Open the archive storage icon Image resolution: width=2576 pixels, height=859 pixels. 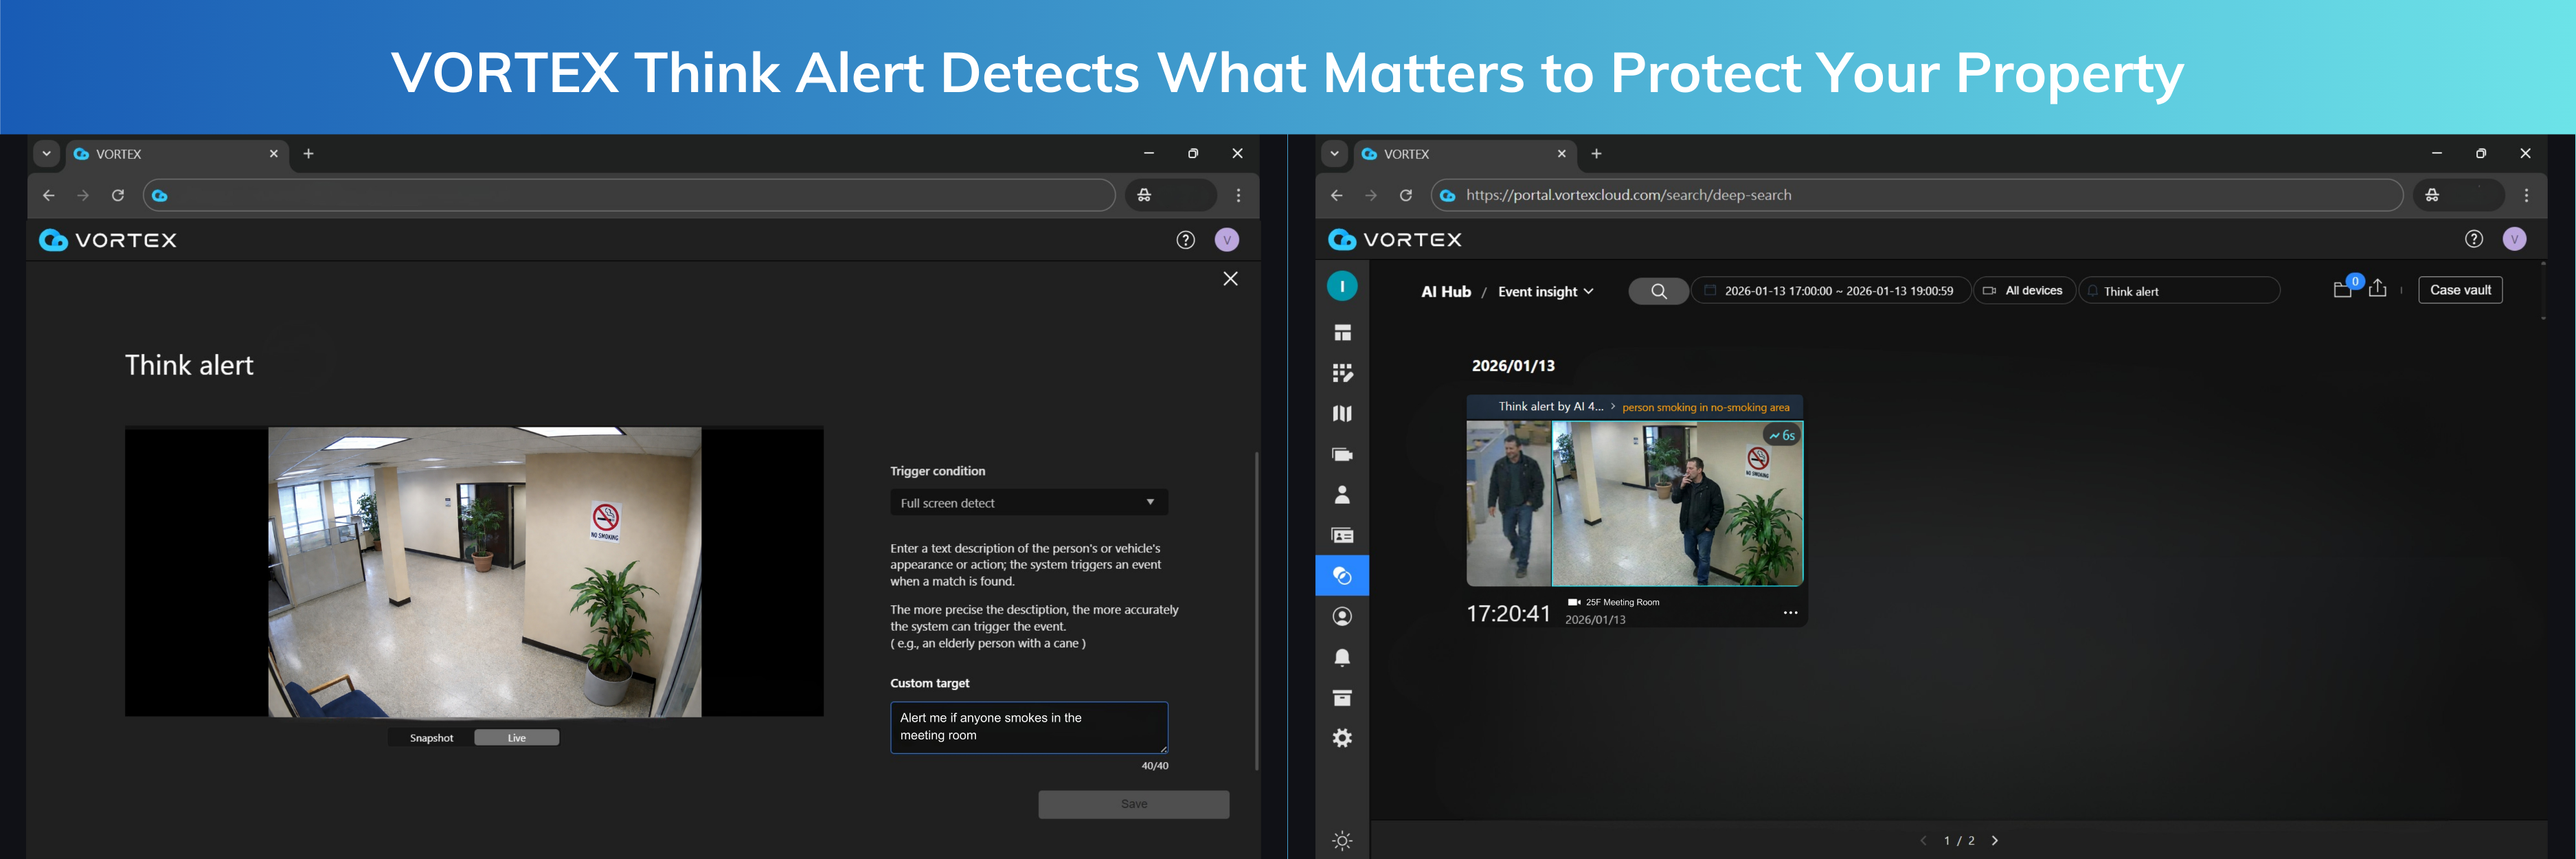[x=1342, y=697]
